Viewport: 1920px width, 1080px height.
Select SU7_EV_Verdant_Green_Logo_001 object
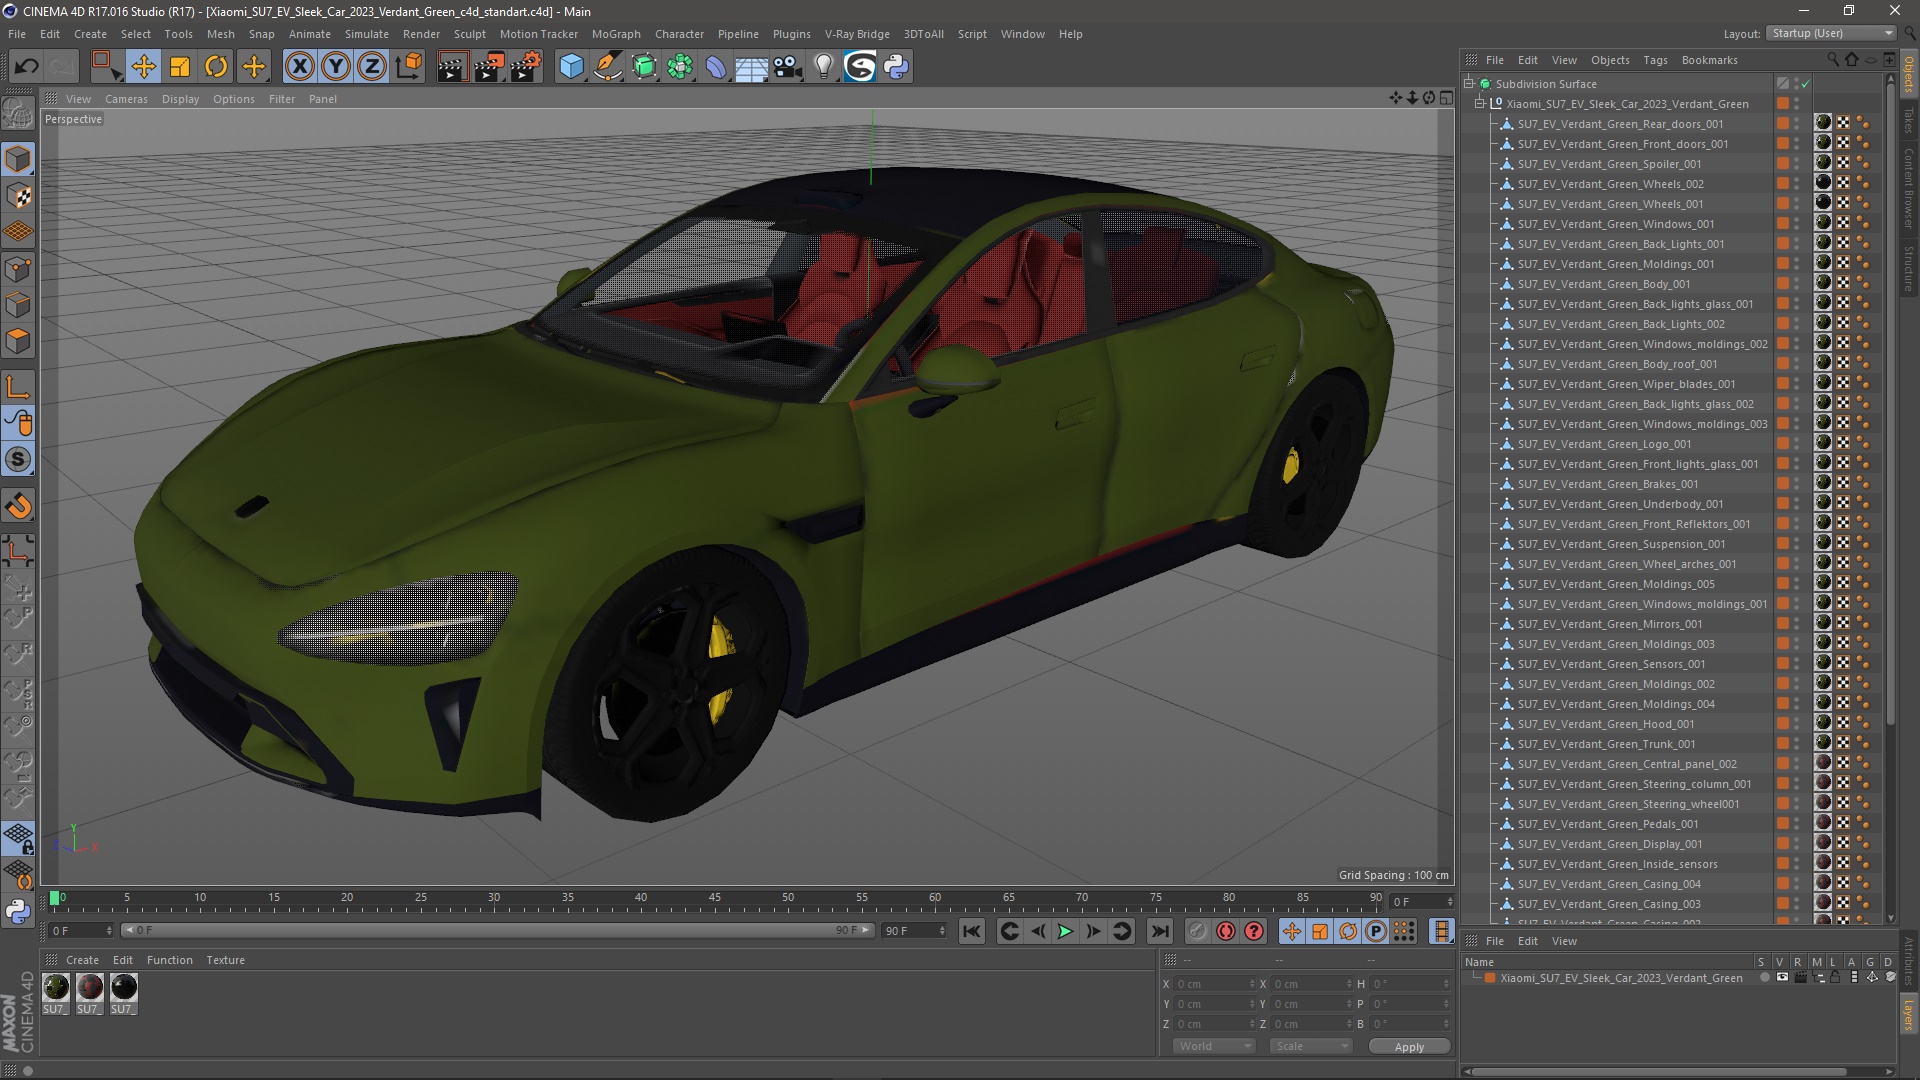(x=1604, y=444)
